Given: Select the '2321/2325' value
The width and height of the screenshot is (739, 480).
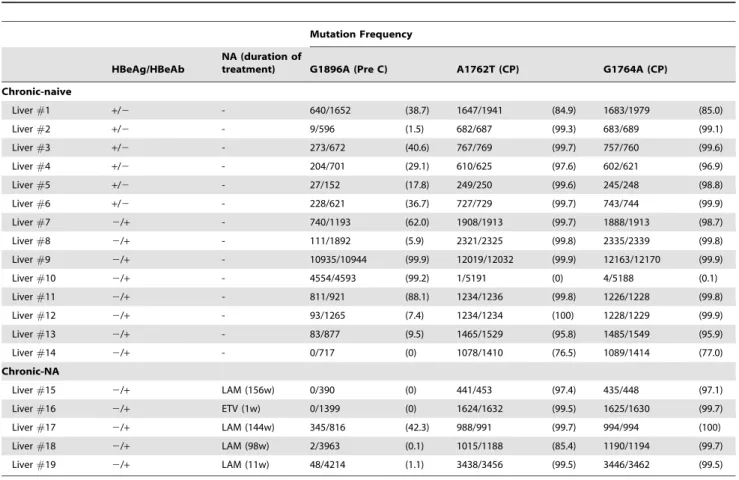Looking at the screenshot, I should (x=479, y=240).
